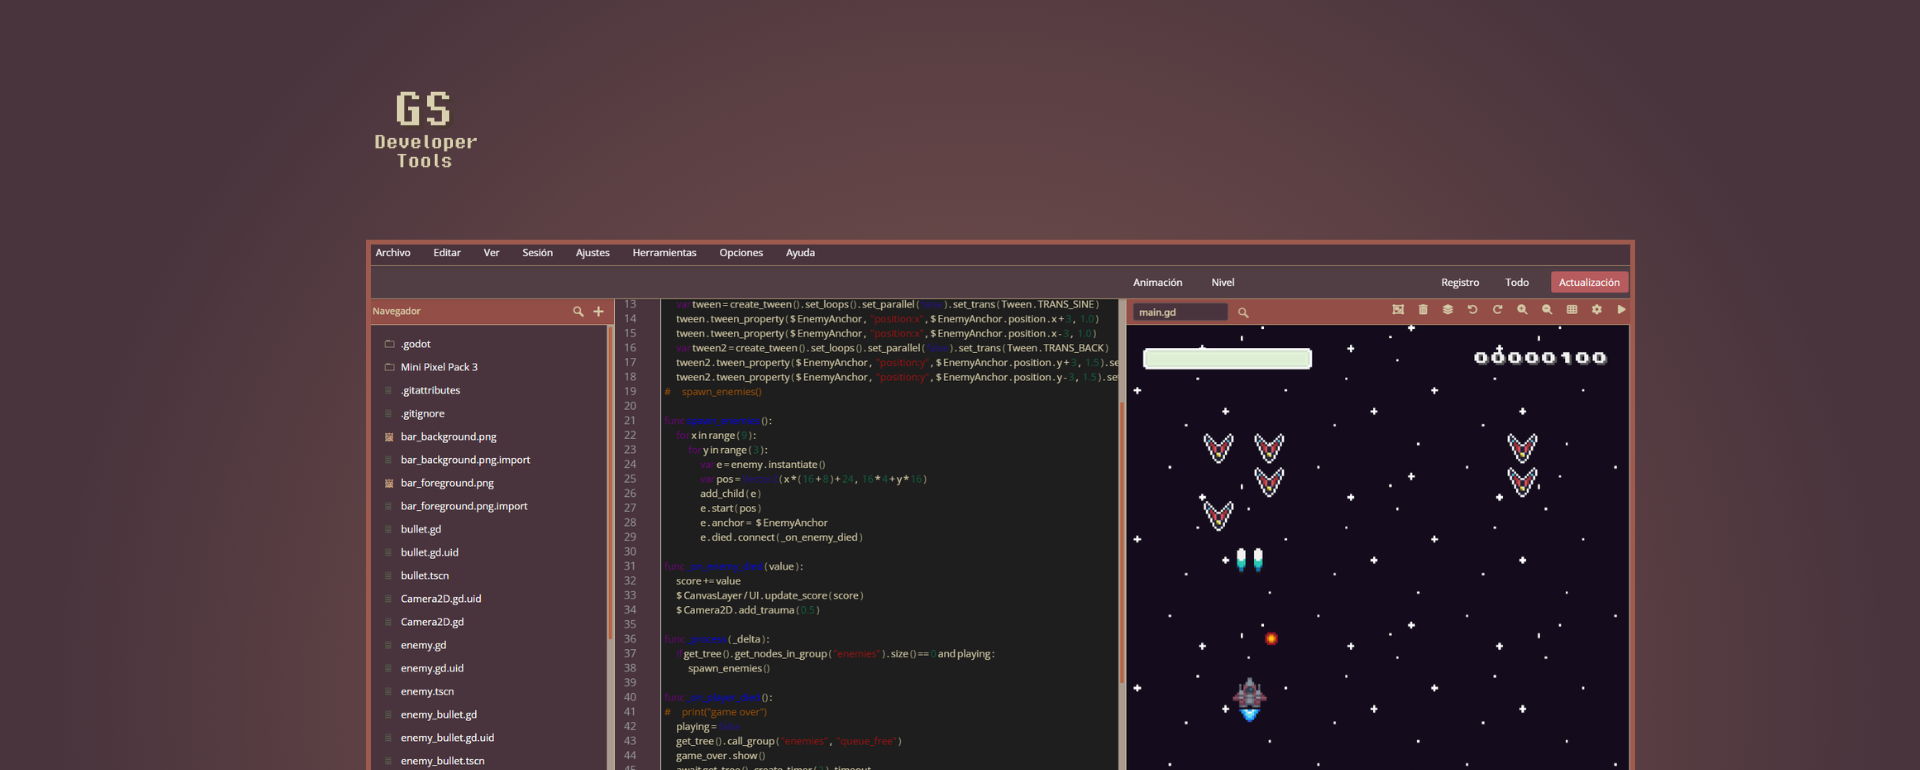This screenshot has width=1920, height=770.
Task: Open the Ayuda menu
Action: 800,253
